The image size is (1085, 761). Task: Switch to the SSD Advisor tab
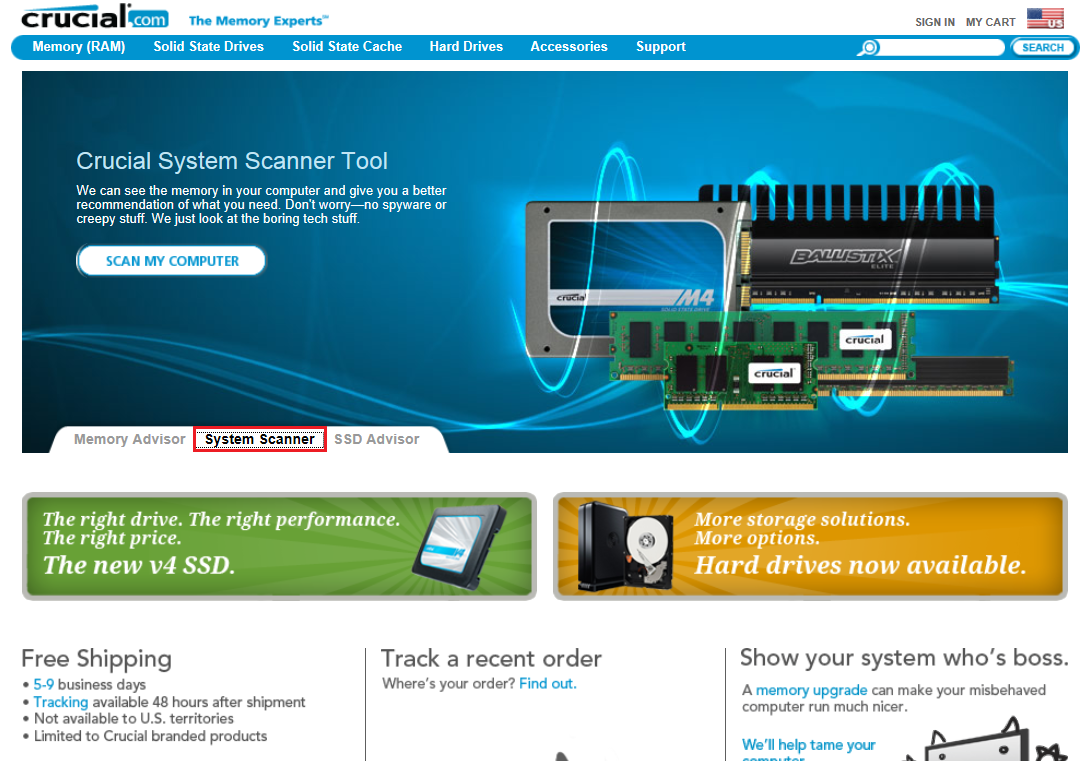376,439
